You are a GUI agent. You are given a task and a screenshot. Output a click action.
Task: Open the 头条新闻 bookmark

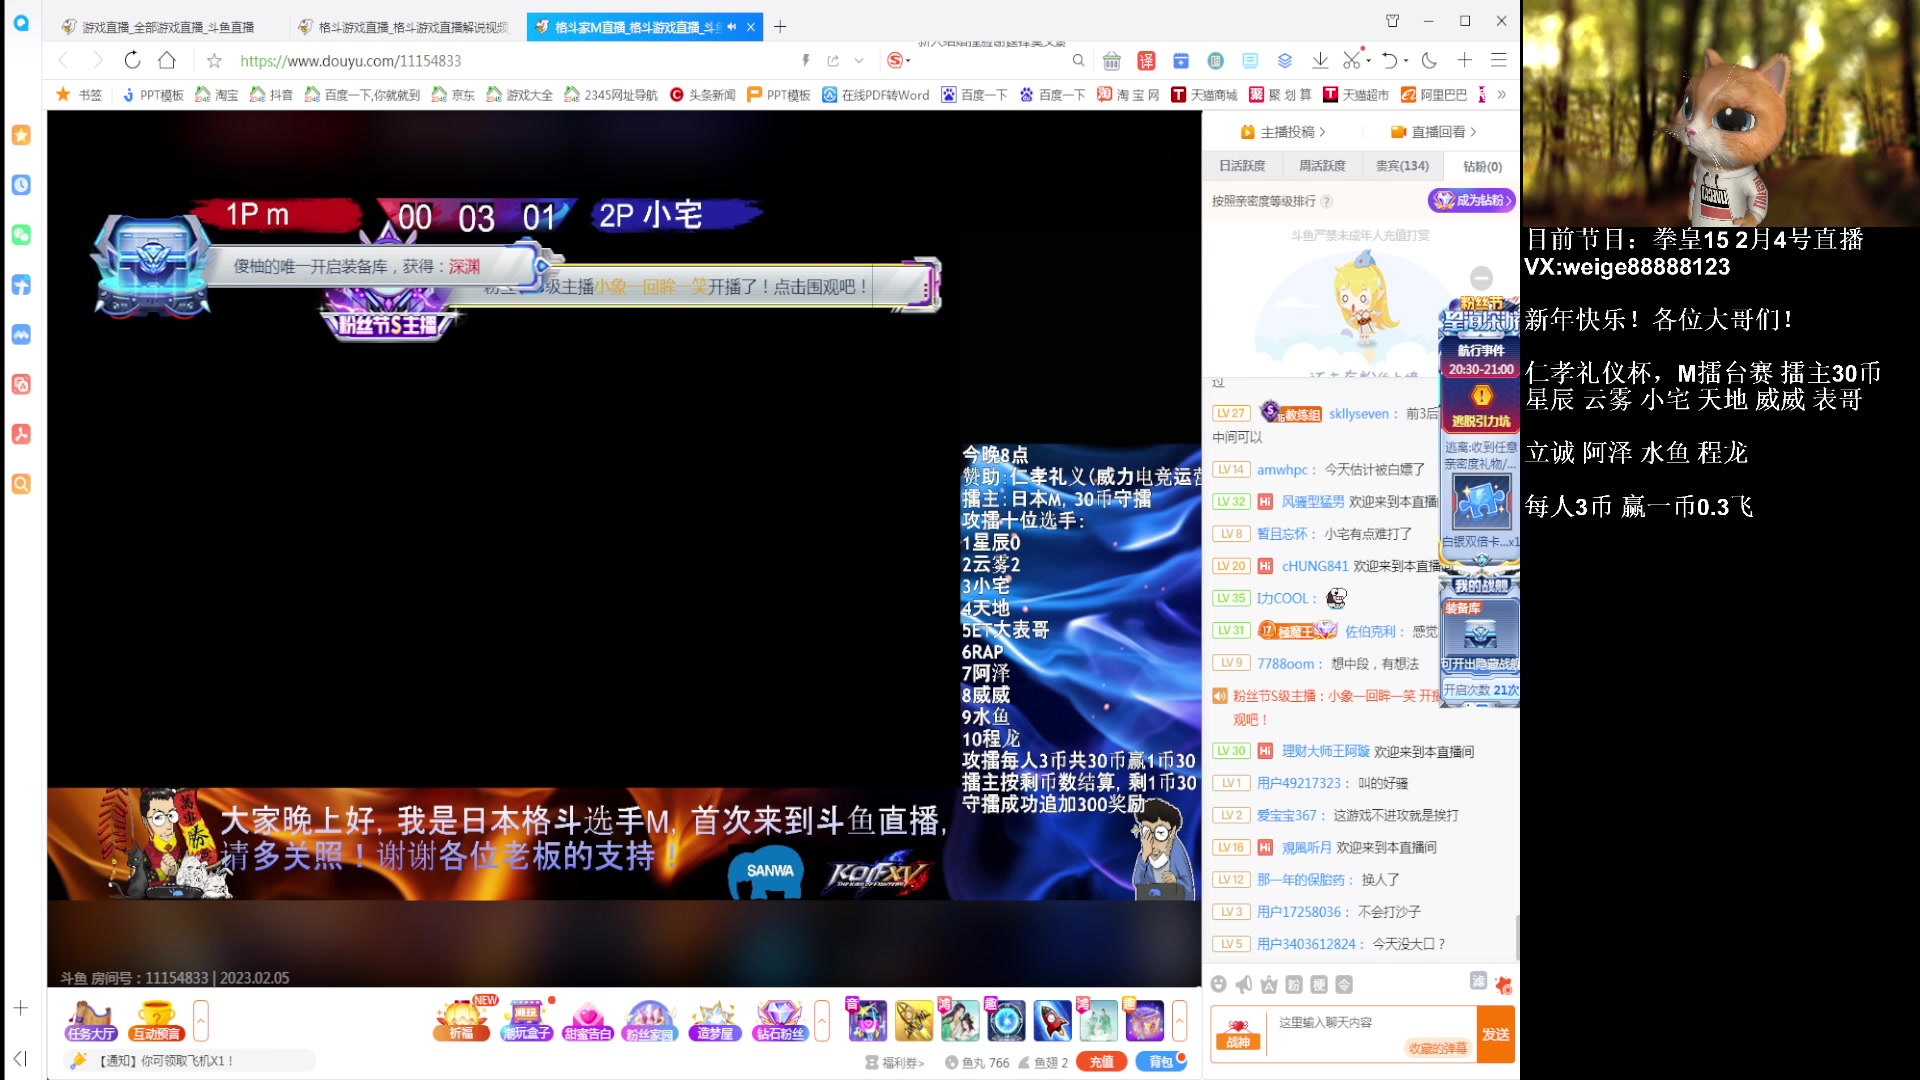[702, 95]
